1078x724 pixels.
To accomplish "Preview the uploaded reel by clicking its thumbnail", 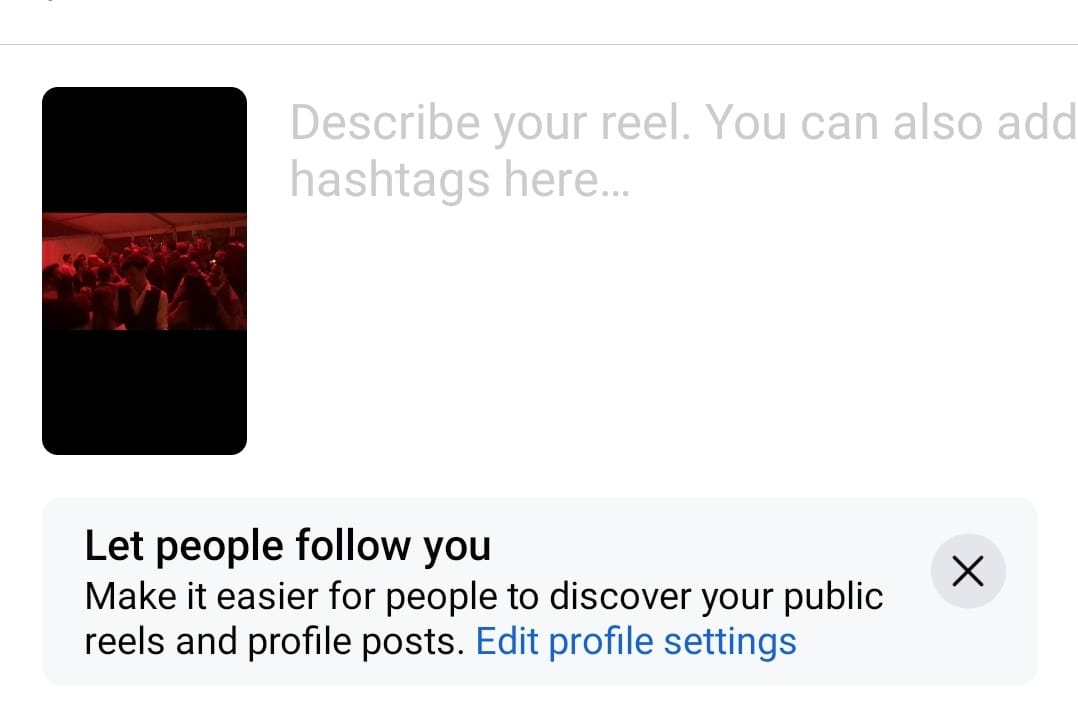I will pyautogui.click(x=144, y=270).
